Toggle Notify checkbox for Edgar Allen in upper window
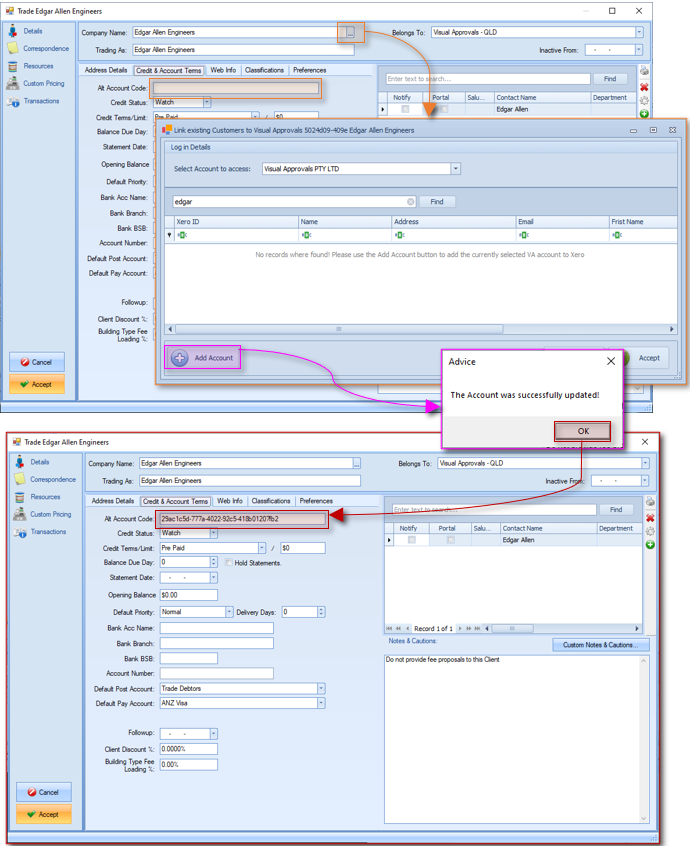The image size is (690, 846). point(405,109)
